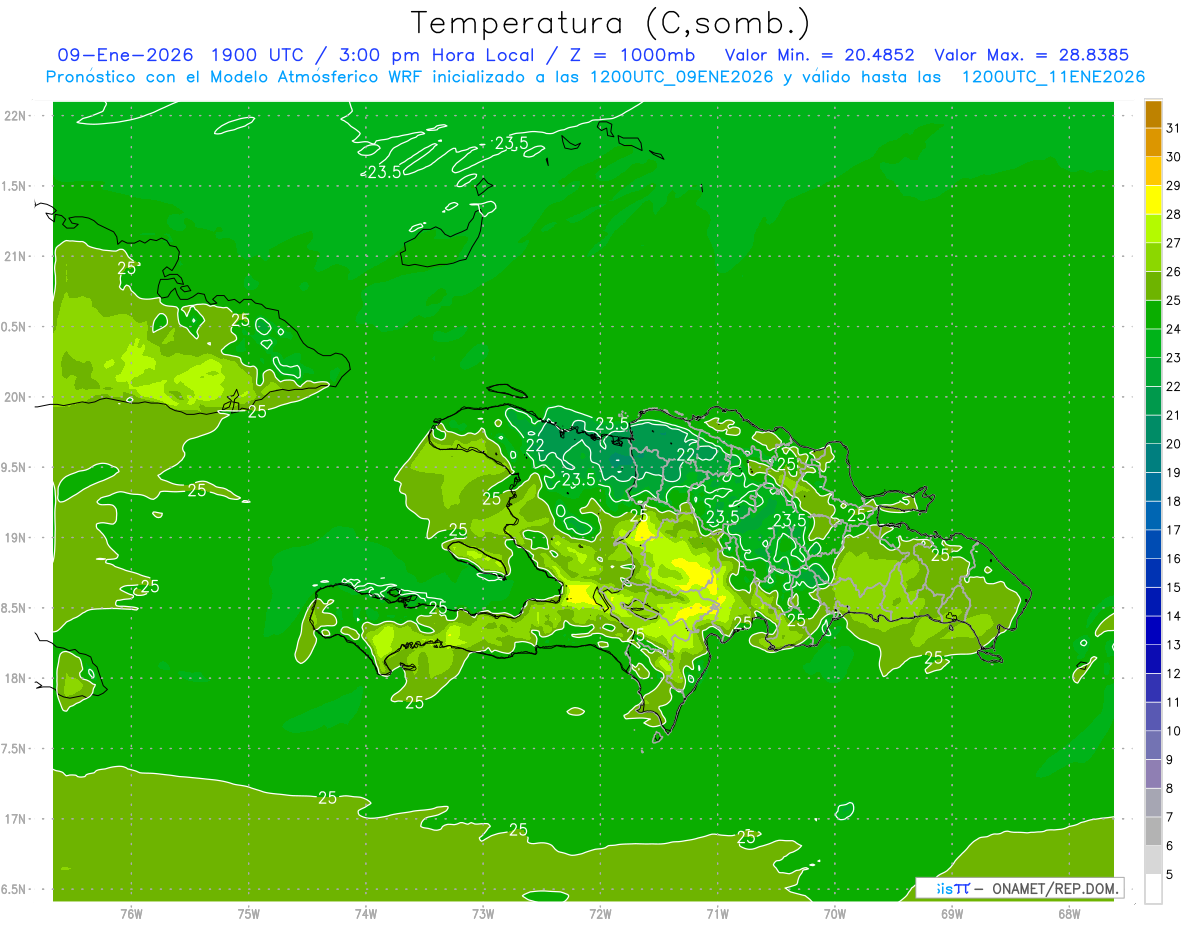Click the colorbar label '10'
The image size is (1200, 927).
coord(1174,731)
